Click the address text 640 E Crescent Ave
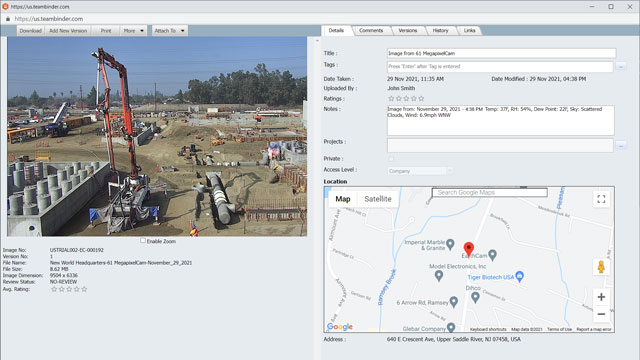Viewport: 640px width, 360px height. click(411, 339)
